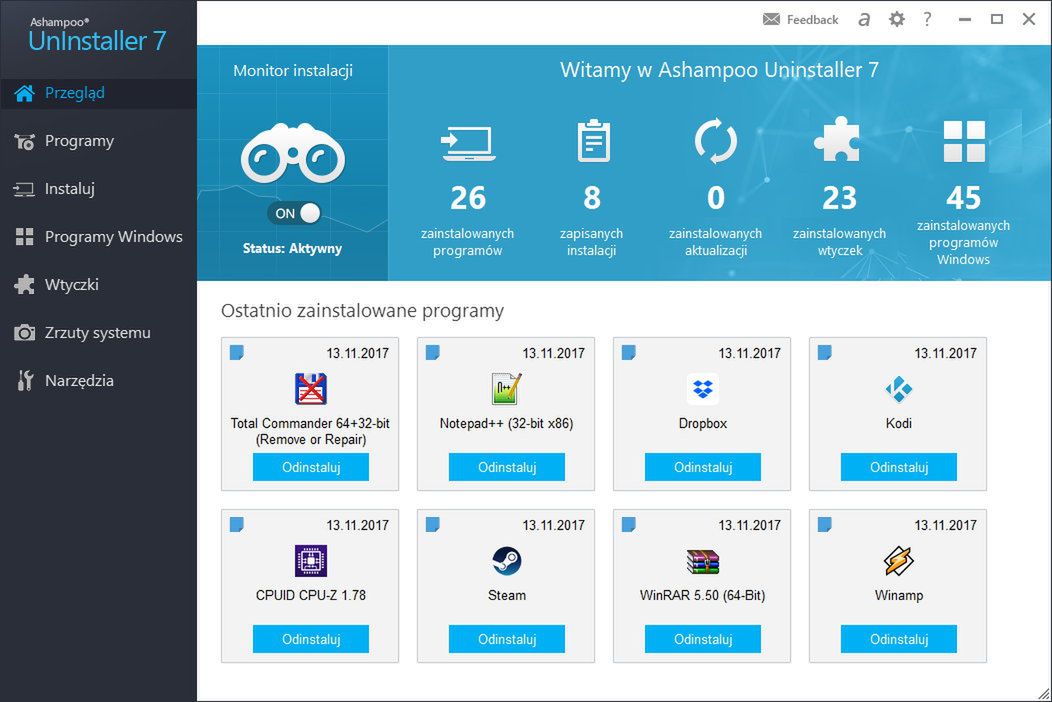Click the 23 installed plugins count
The image size is (1052, 702).
839,198
